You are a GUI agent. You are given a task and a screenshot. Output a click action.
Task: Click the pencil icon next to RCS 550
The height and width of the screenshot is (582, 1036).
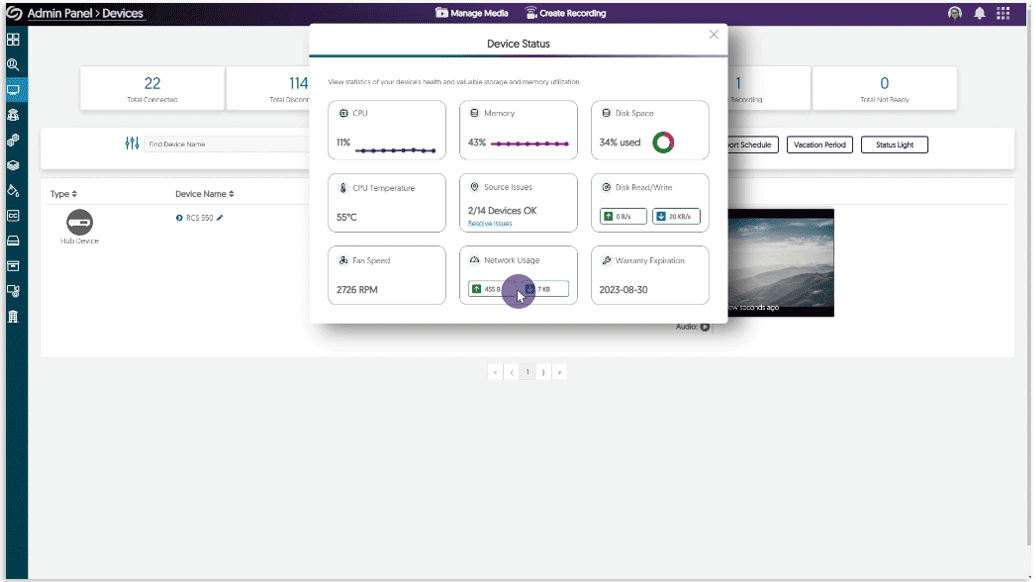pyautogui.click(x=220, y=217)
